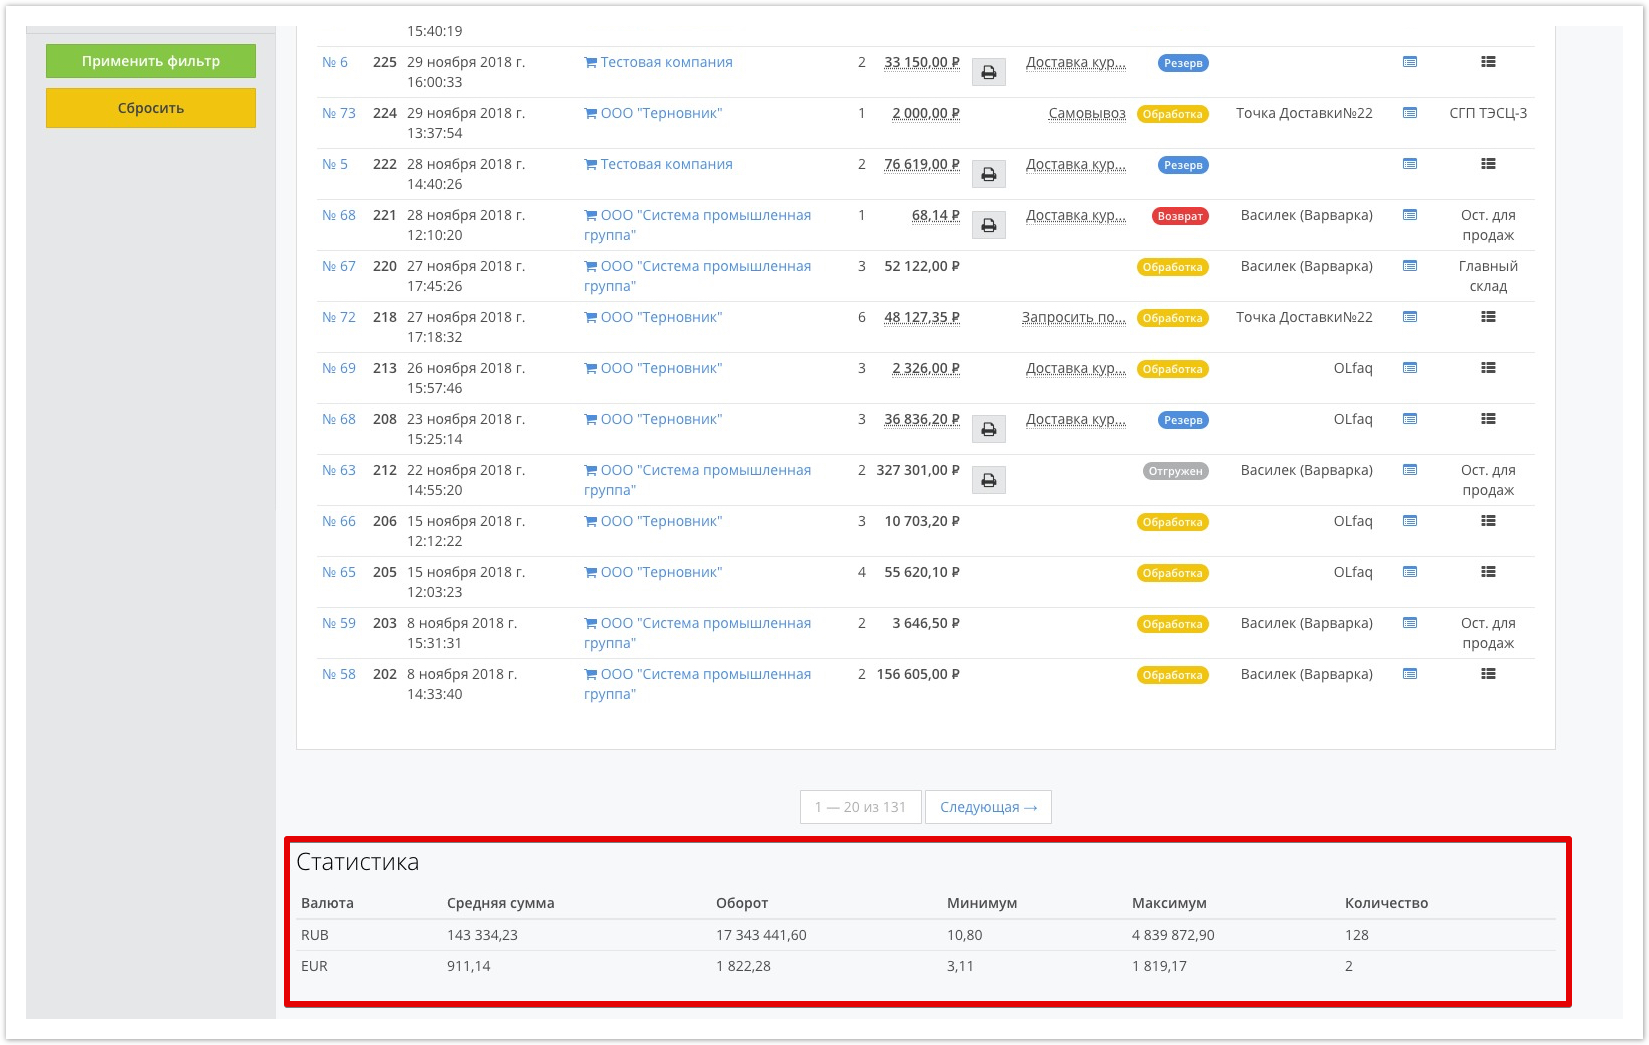
Task: Open order link № 59
Action: (339, 623)
